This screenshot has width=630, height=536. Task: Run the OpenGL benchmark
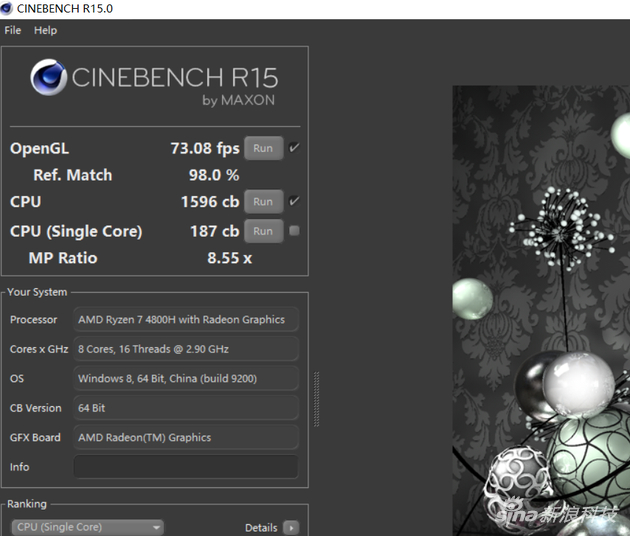(x=263, y=148)
